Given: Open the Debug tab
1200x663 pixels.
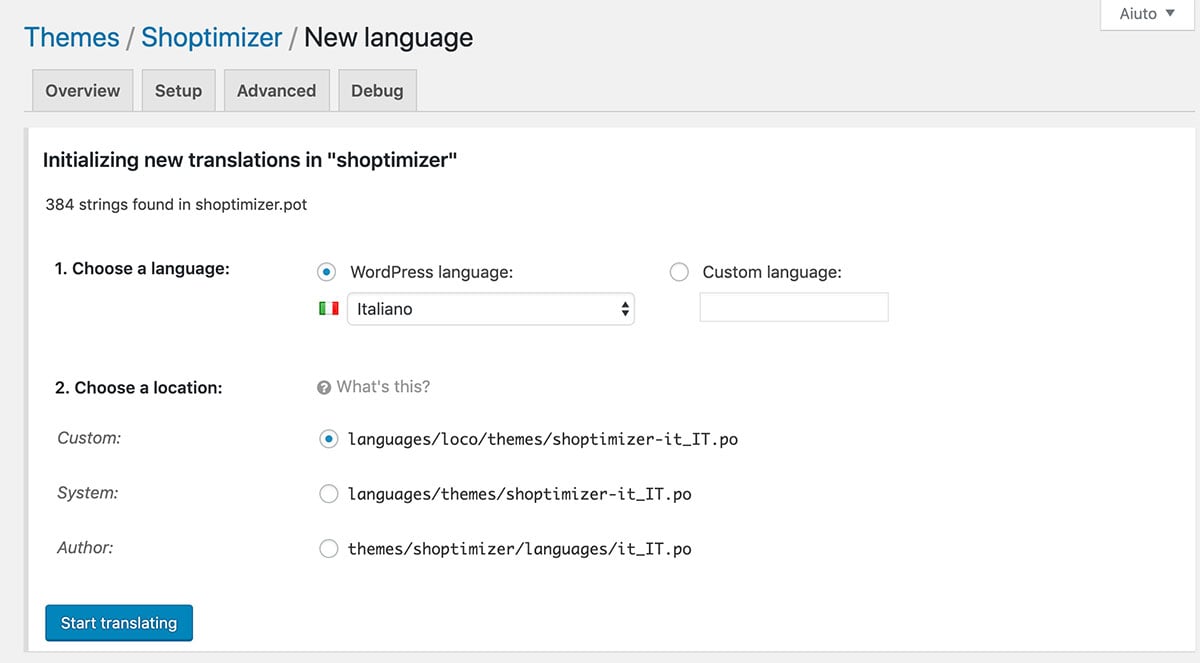Looking at the screenshot, I should coord(377,90).
